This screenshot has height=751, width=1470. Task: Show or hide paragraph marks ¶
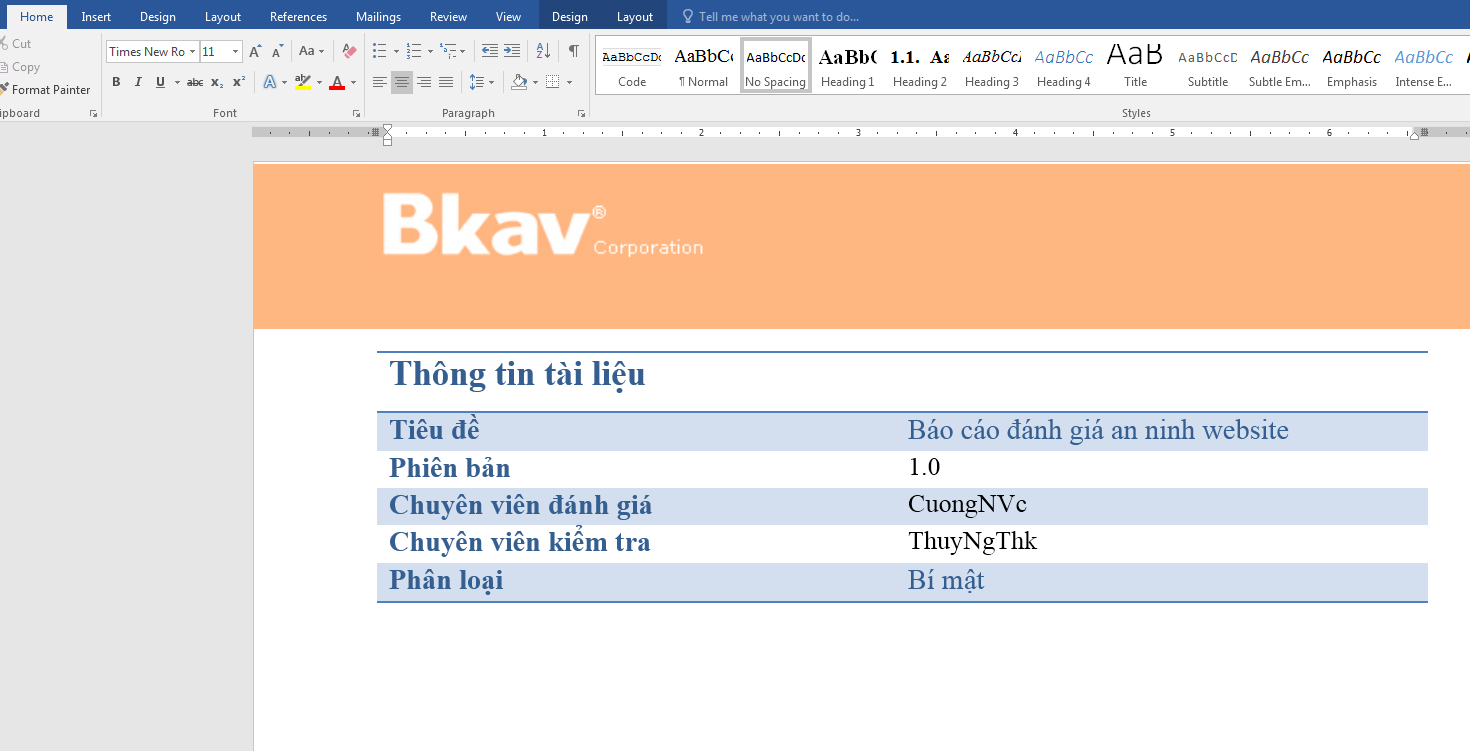point(573,51)
